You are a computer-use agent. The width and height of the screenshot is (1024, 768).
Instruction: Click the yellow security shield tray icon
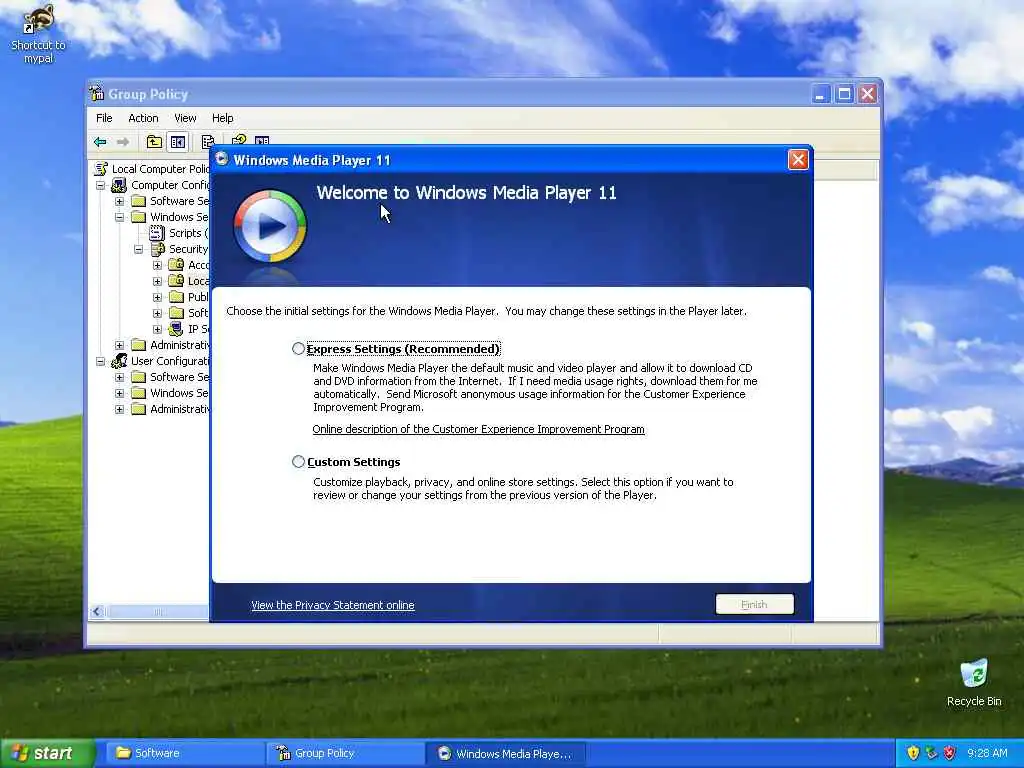tap(913, 753)
